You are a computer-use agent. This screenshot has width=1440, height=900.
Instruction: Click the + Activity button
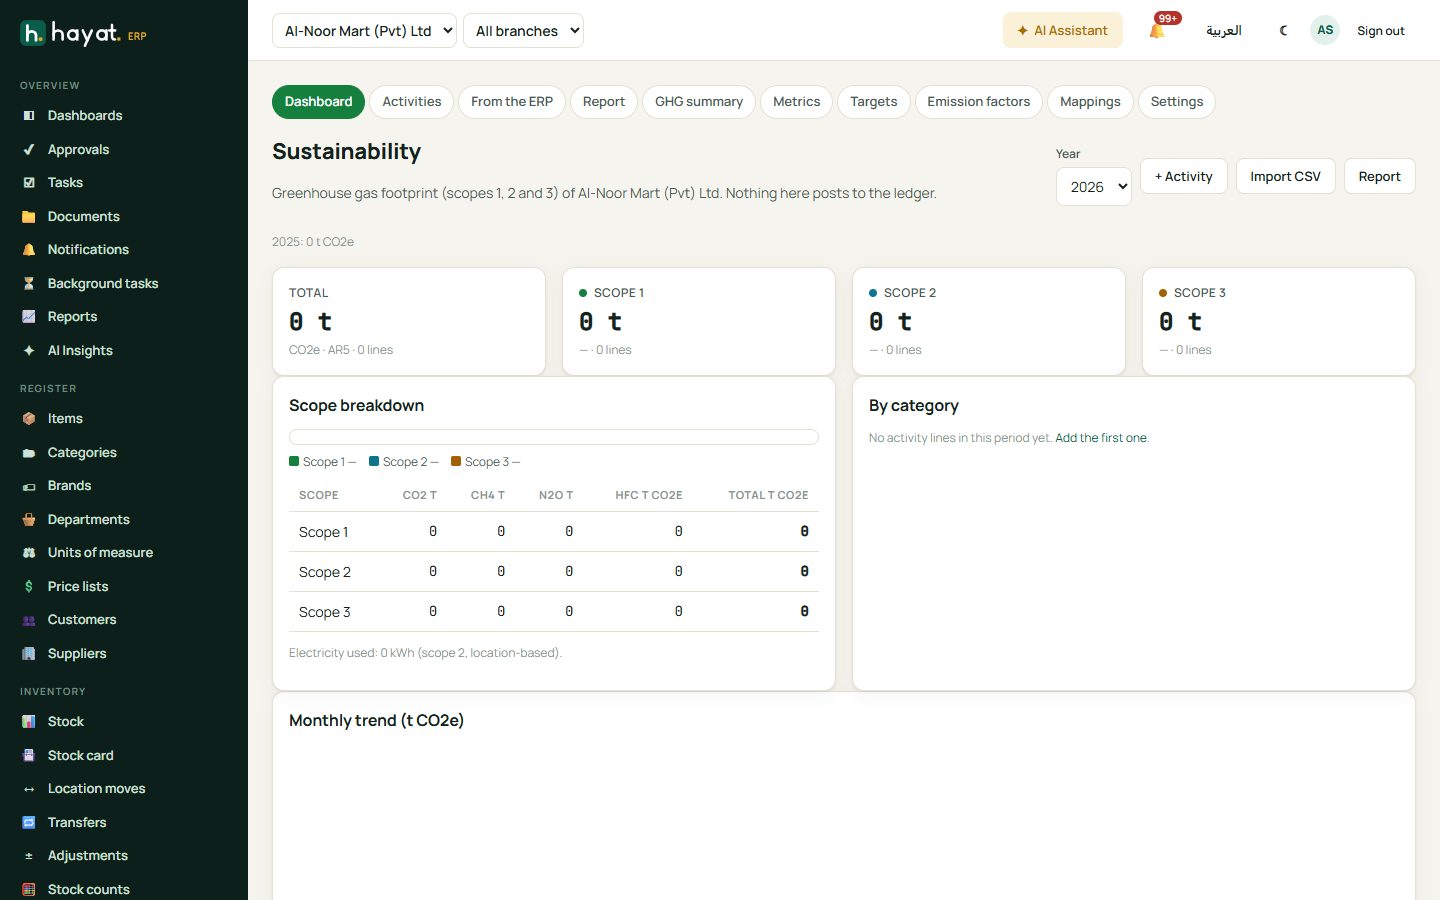pyautogui.click(x=1184, y=176)
